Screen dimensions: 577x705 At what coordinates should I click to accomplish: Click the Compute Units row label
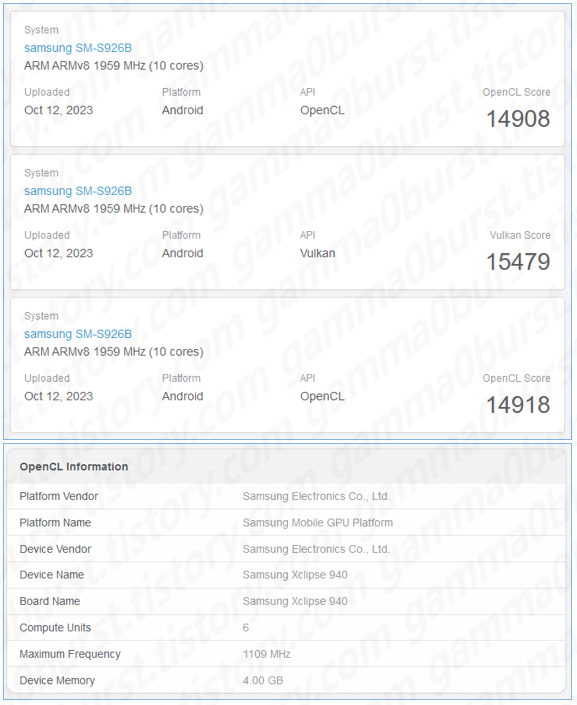[55, 628]
